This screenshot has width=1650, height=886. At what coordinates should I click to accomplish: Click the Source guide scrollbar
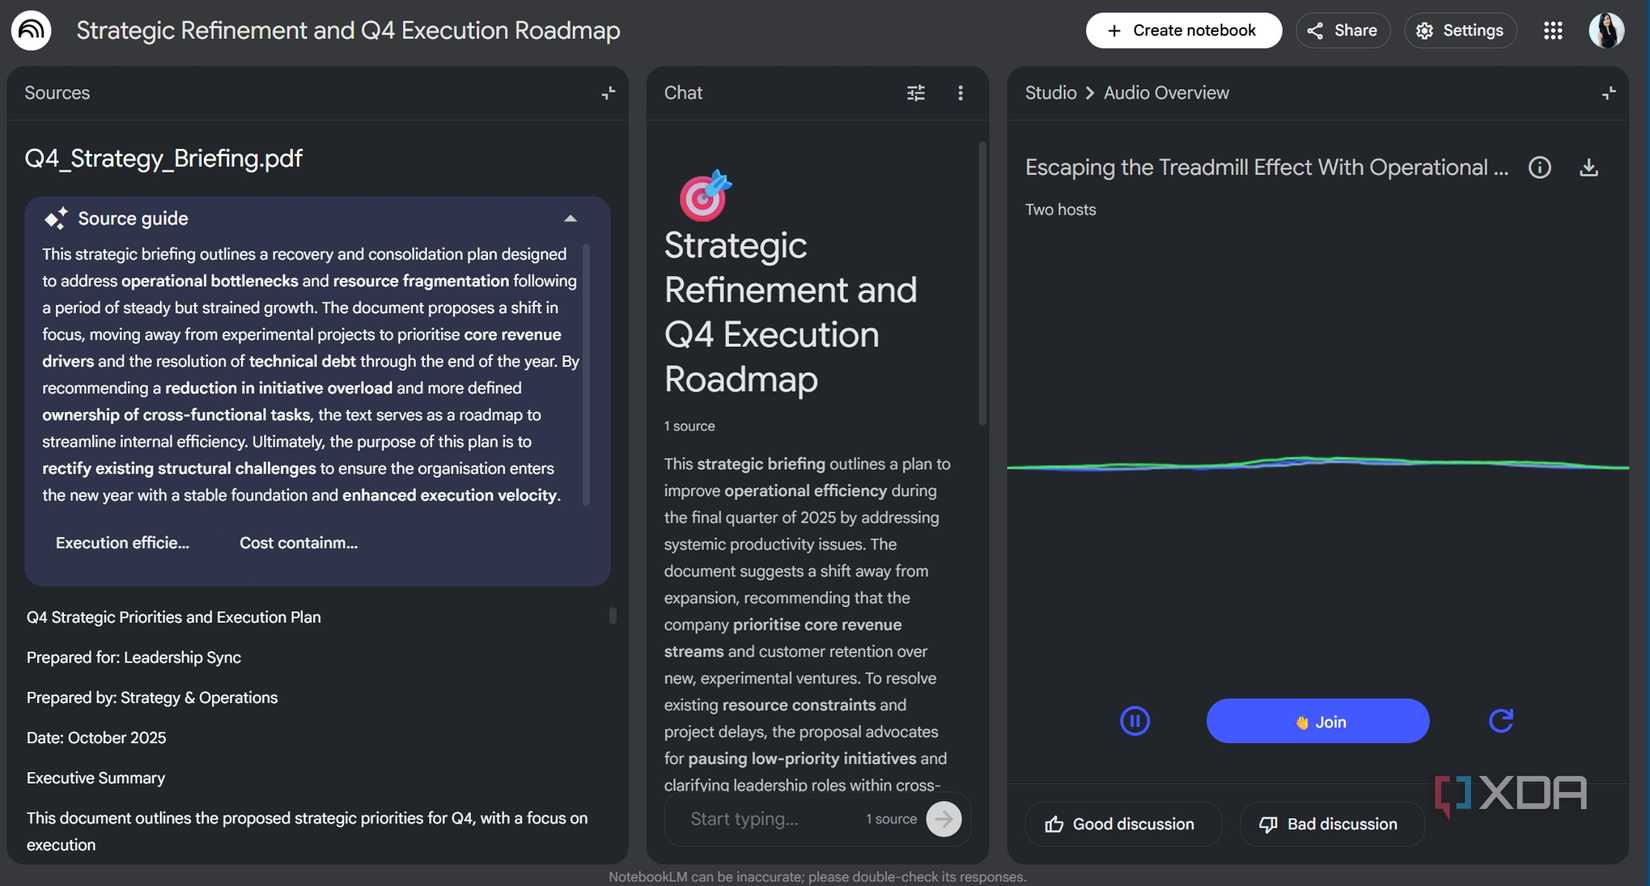(586, 375)
